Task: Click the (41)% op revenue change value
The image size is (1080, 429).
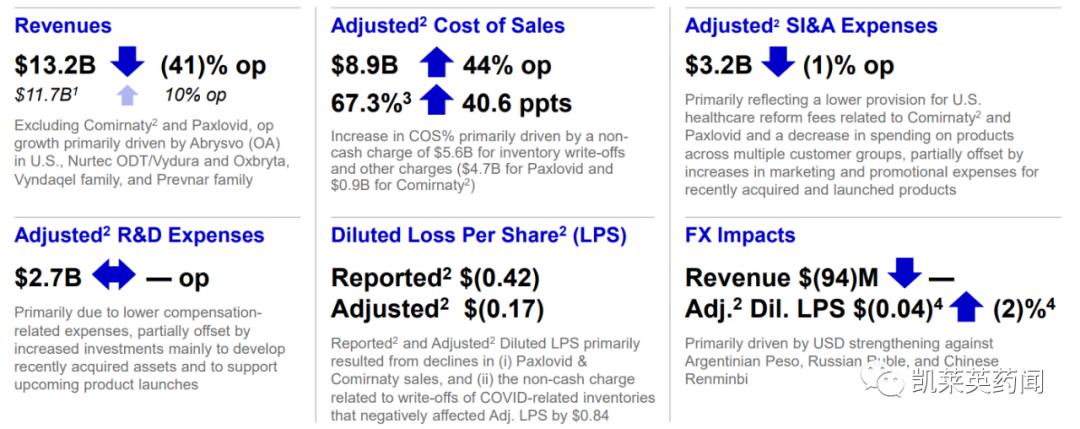Action: [213, 65]
